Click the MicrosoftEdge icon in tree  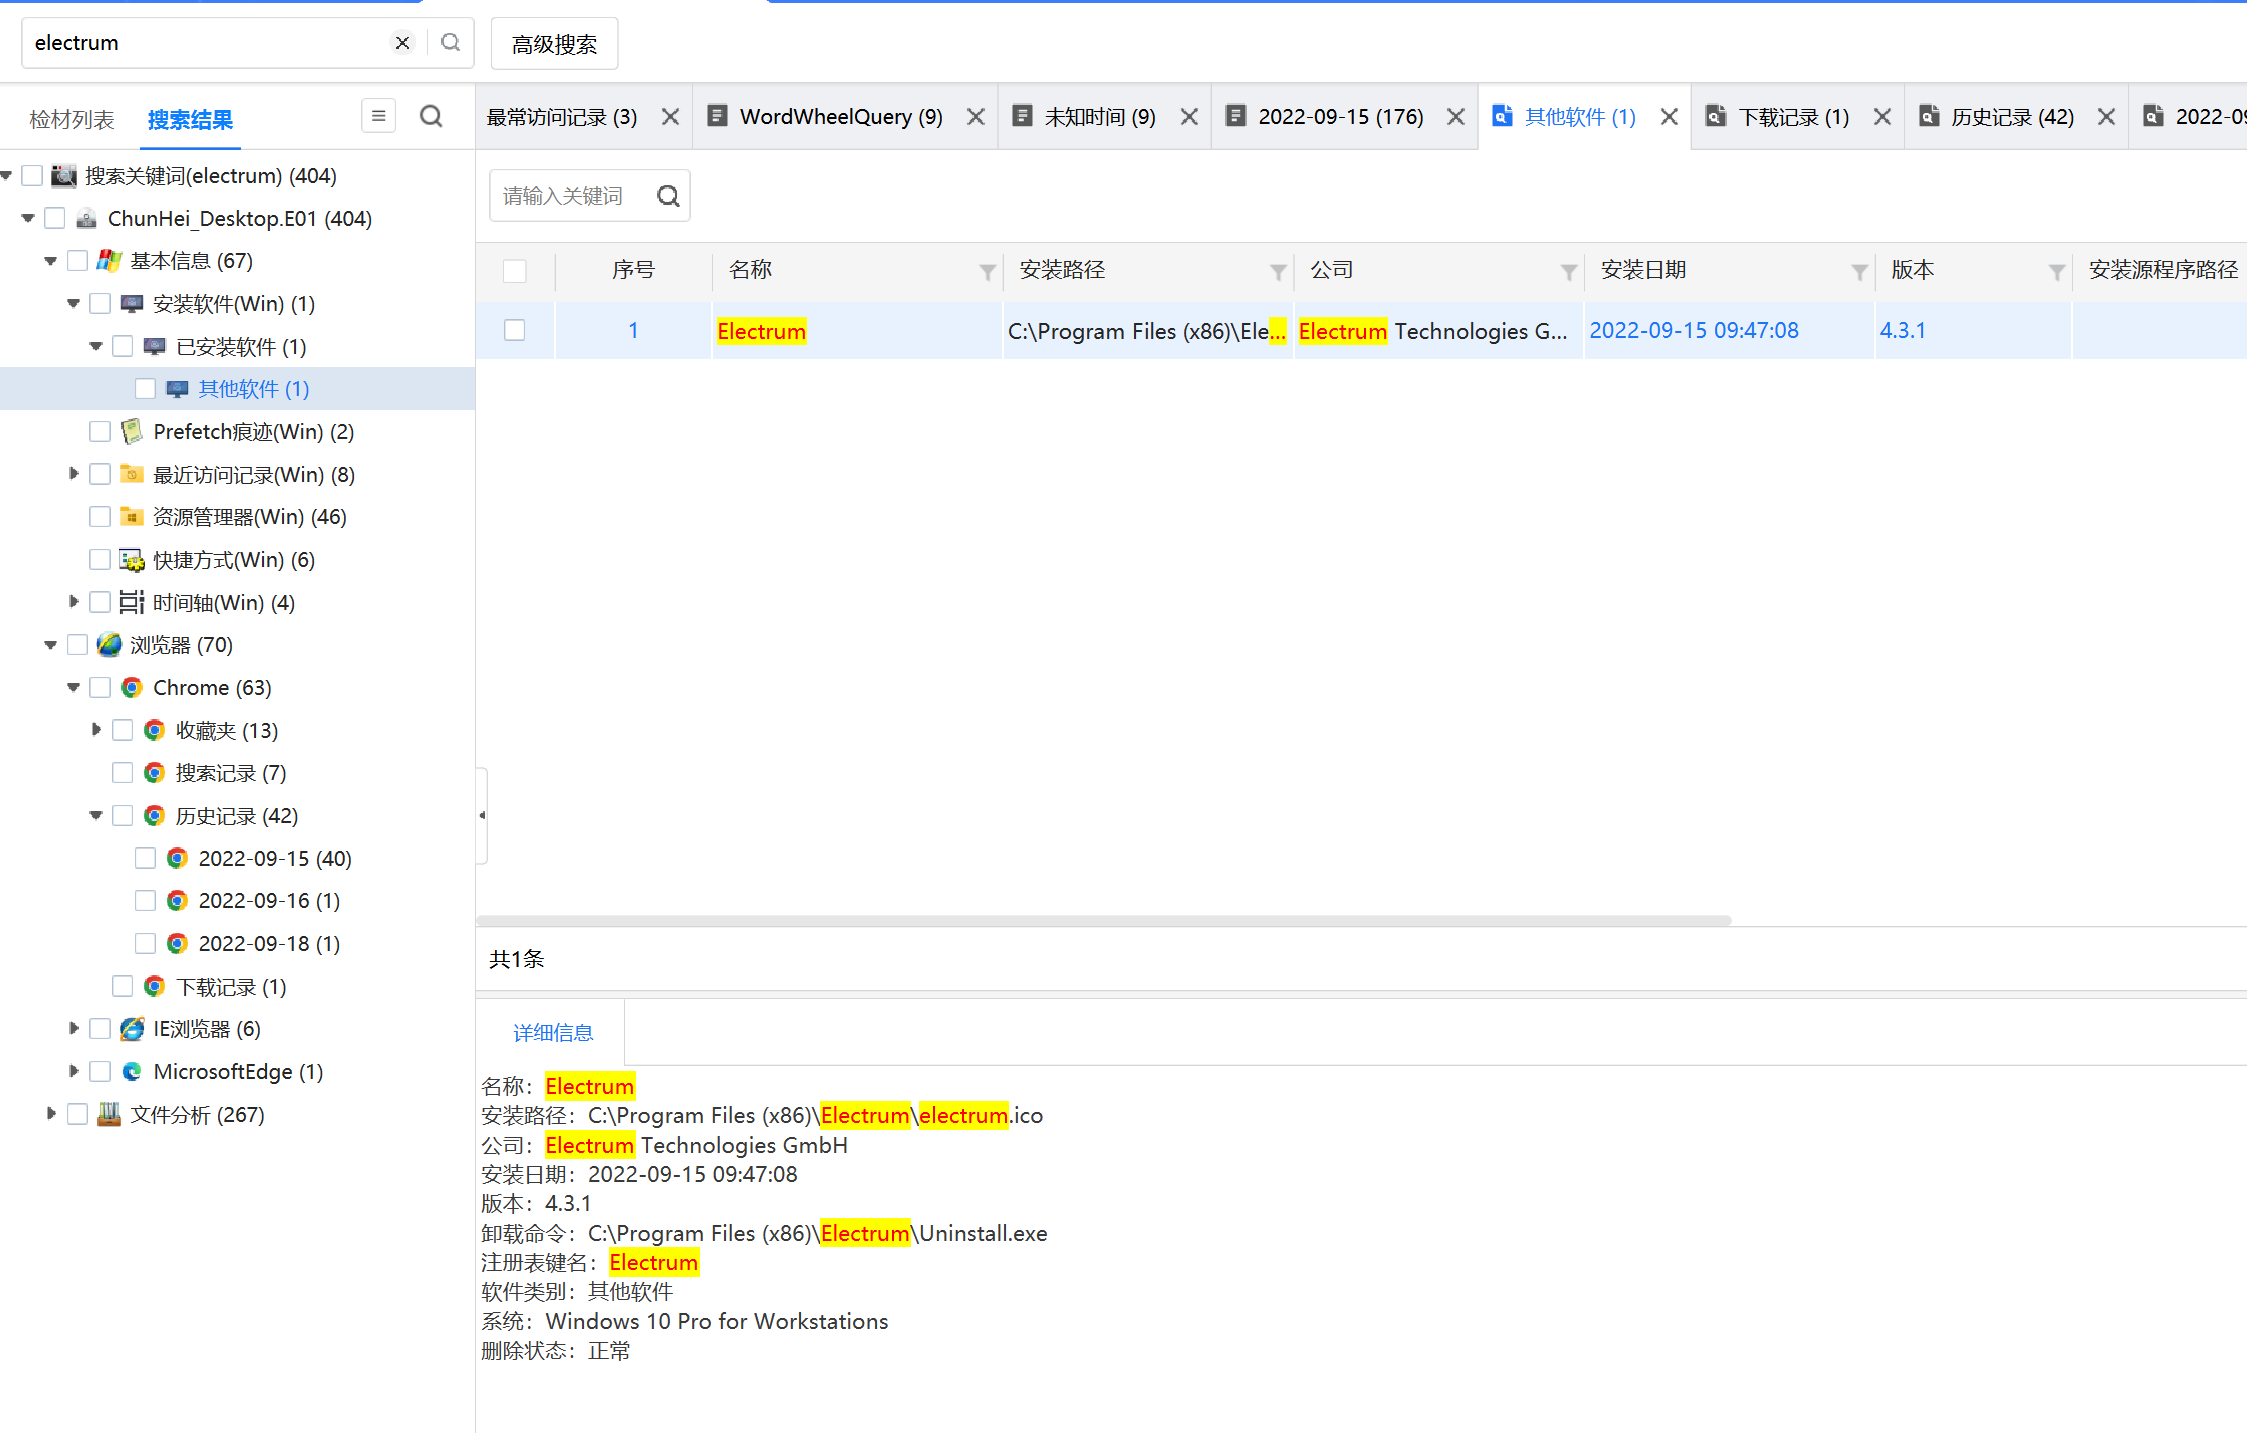[x=132, y=1072]
